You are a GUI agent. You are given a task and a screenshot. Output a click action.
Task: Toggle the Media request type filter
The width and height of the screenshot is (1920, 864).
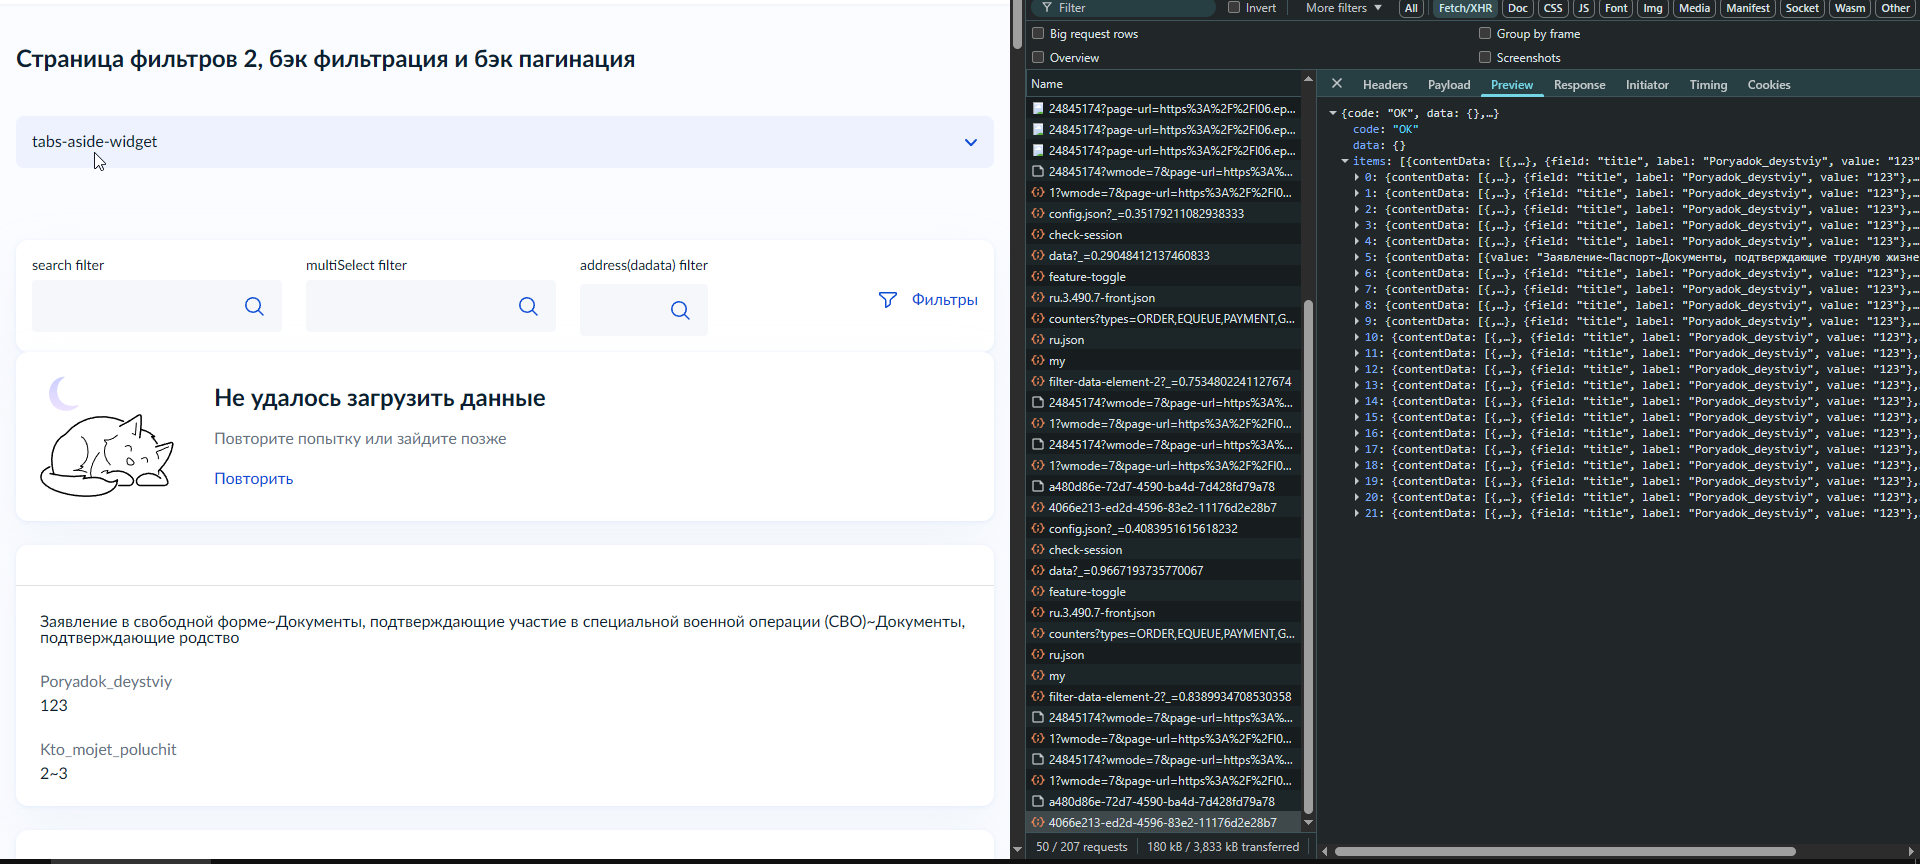point(1694,8)
